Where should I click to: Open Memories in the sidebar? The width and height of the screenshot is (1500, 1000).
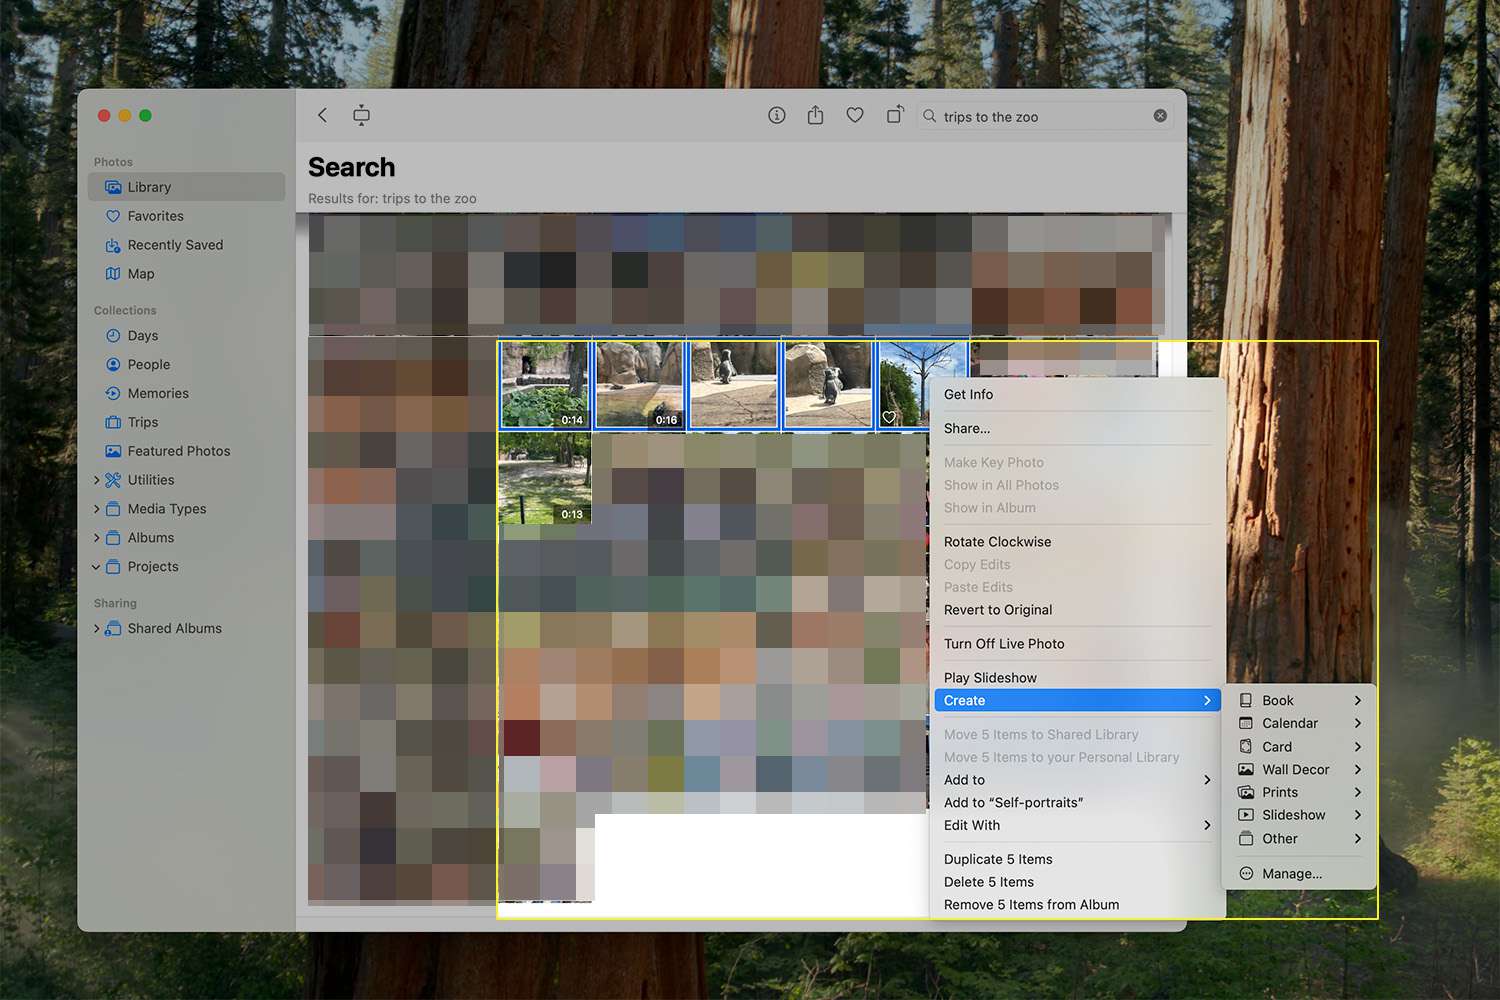pos(158,394)
